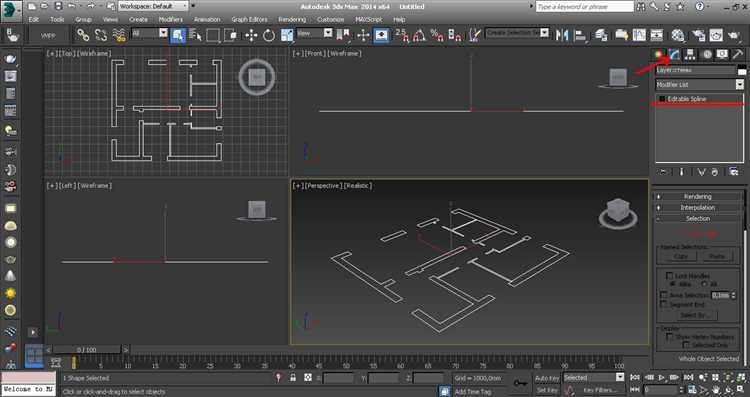
Task: Switch to the Motion command panel tab
Action: (706, 55)
